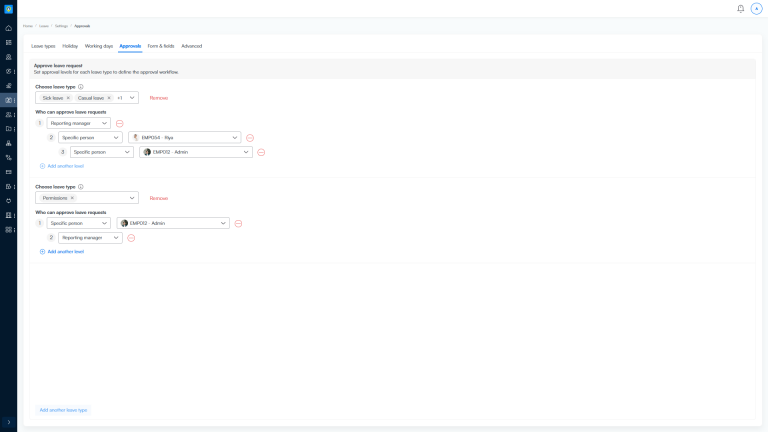The image size is (768, 432).
Task: Switch to the Leave types tab
Action: (x=43, y=46)
